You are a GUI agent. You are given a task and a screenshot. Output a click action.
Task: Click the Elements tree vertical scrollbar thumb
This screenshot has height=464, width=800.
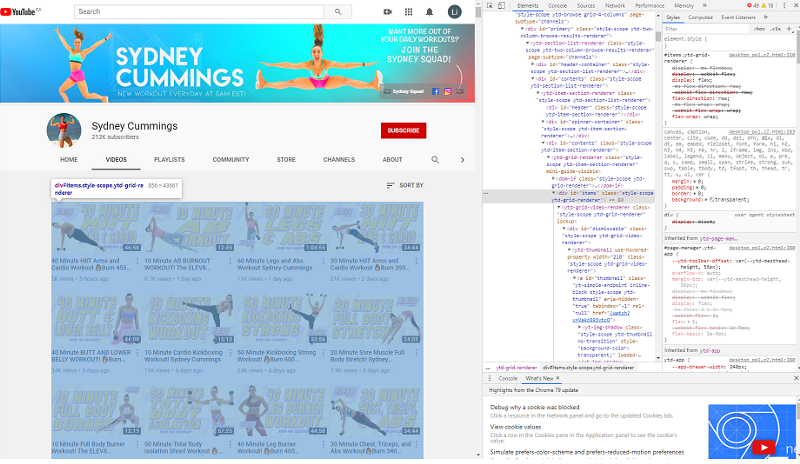[x=658, y=37]
